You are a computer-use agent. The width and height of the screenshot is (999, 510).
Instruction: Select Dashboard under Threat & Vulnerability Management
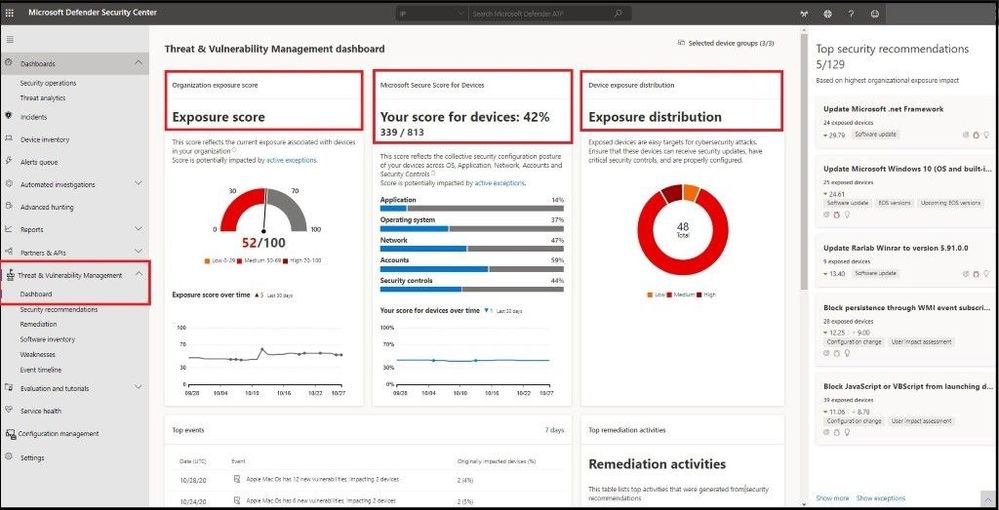(36, 294)
